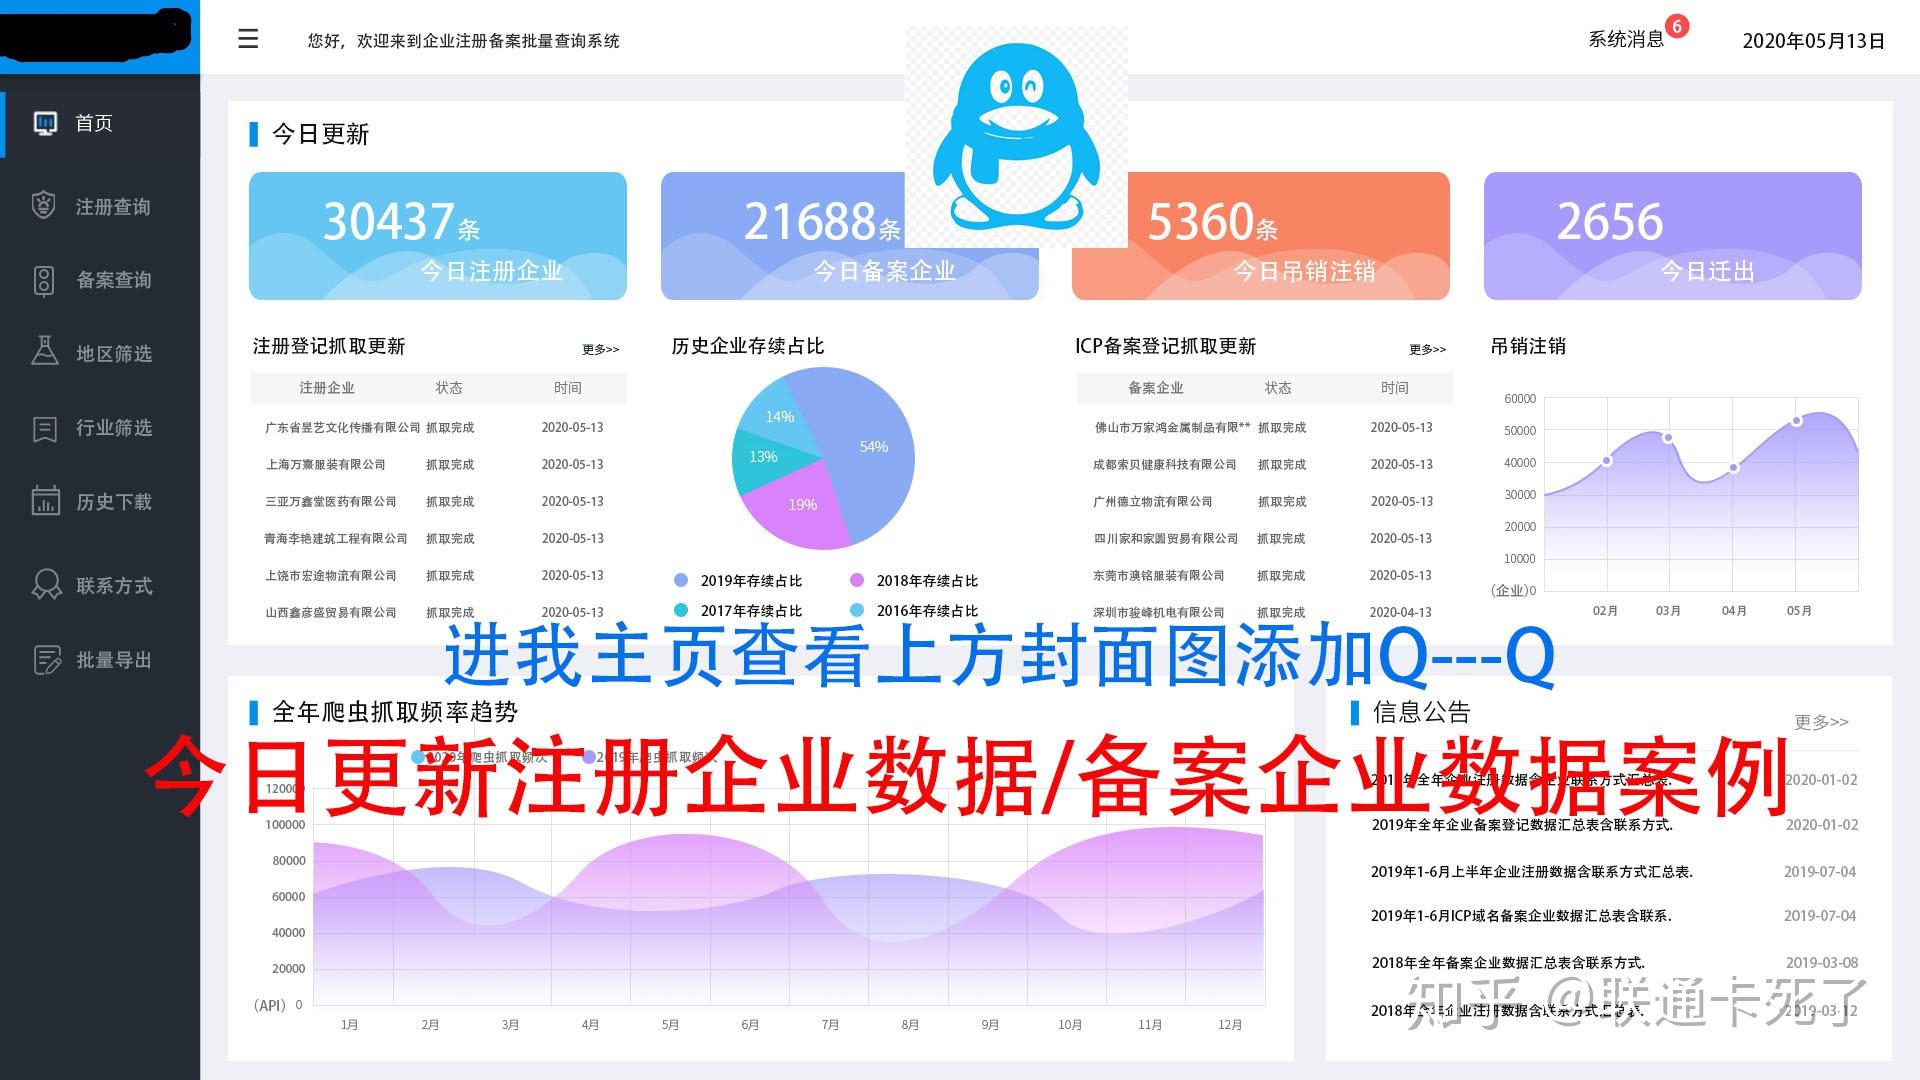Click 行业筛选 list icon
This screenshot has height=1080, width=1920.
45,428
